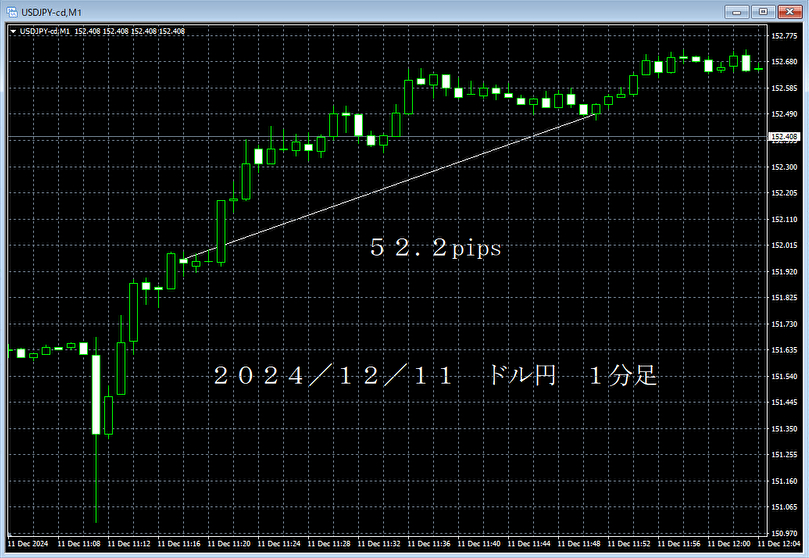
Task: Click price axis label 151.825
Action: pos(784,298)
